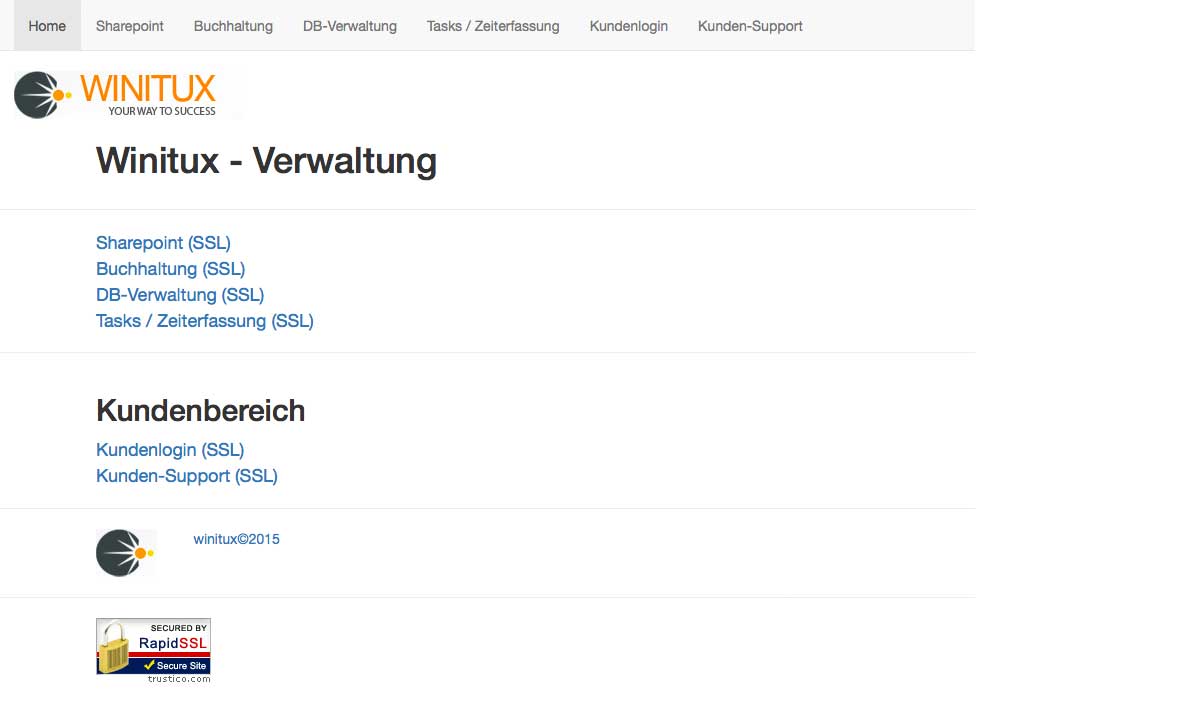Screen dimensions: 1192x713
Task: Click the small Winitux footer logo
Action: (x=125, y=553)
